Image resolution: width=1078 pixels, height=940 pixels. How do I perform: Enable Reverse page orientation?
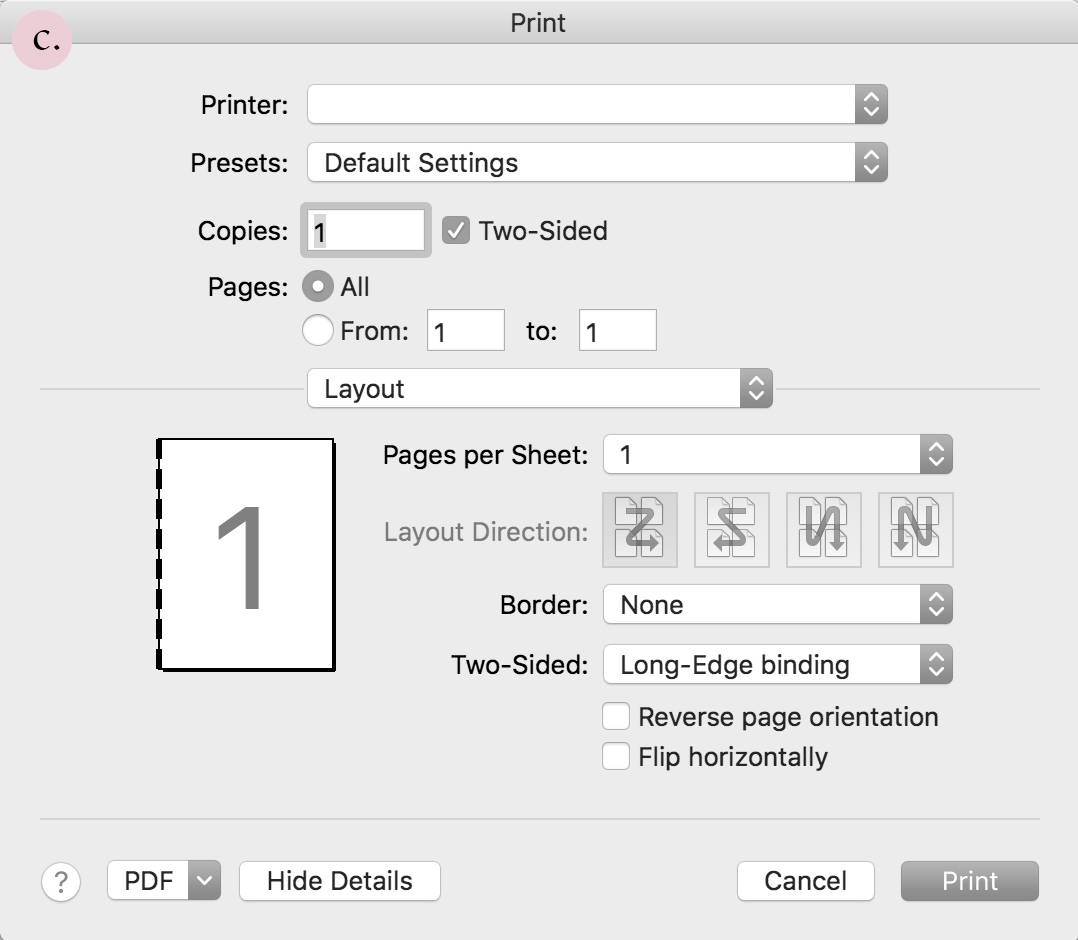pyautogui.click(x=615, y=716)
